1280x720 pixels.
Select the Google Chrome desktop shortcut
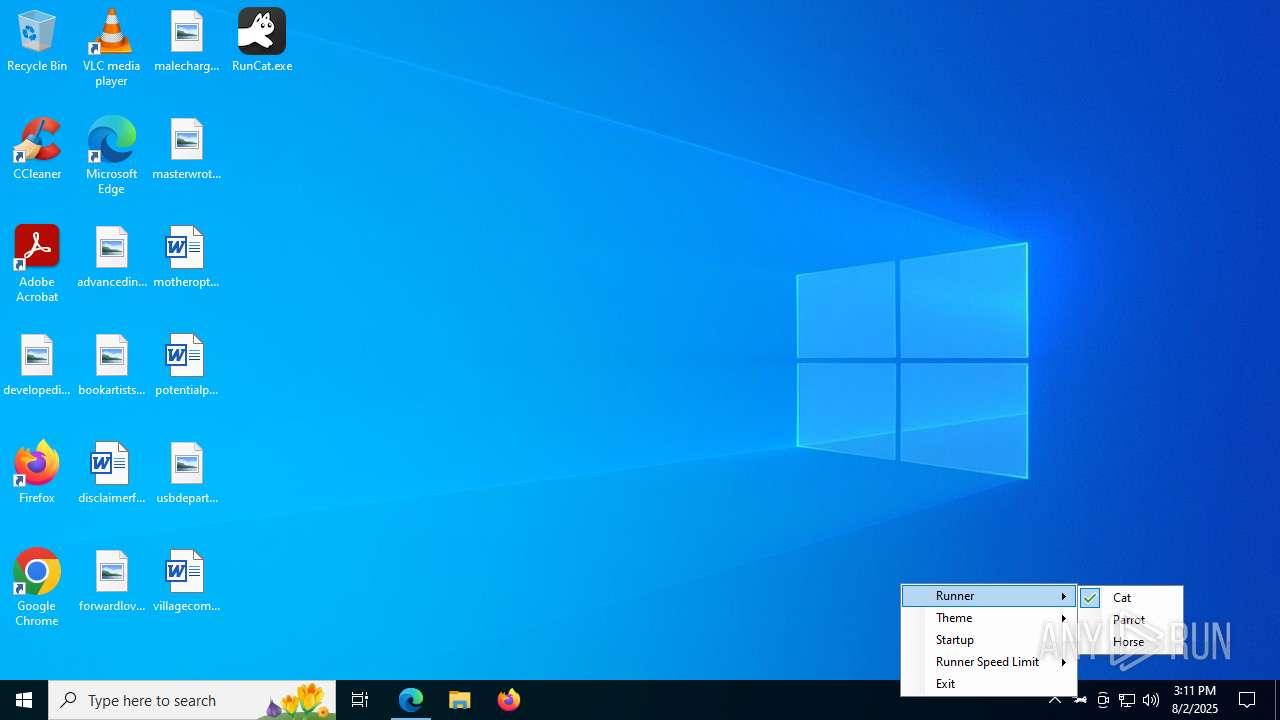coord(37,588)
